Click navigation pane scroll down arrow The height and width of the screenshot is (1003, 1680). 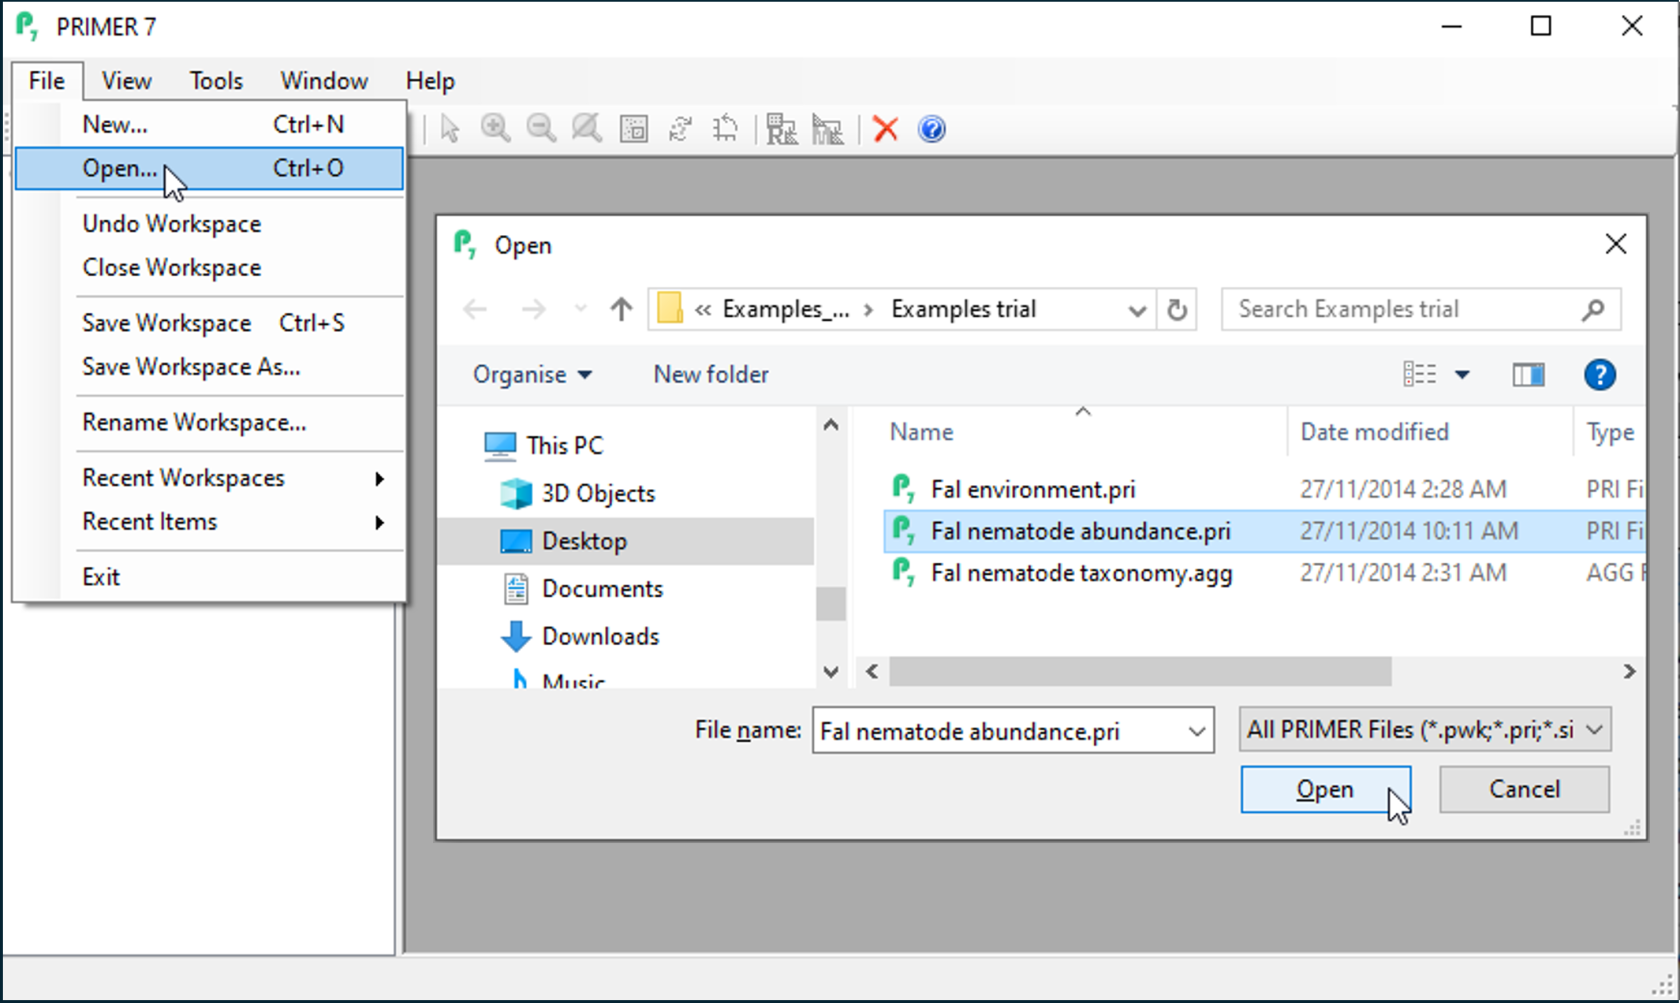tap(830, 673)
